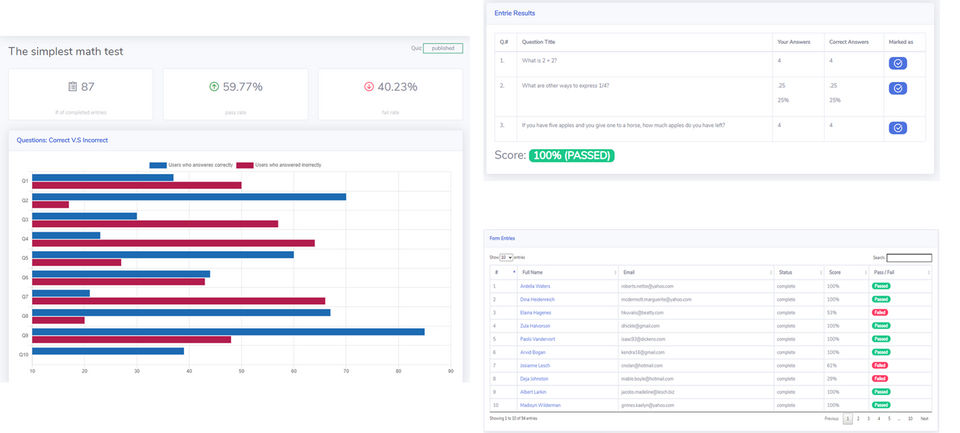Click 'Questions: Correct V.S Incorrect' heading

coord(62,140)
